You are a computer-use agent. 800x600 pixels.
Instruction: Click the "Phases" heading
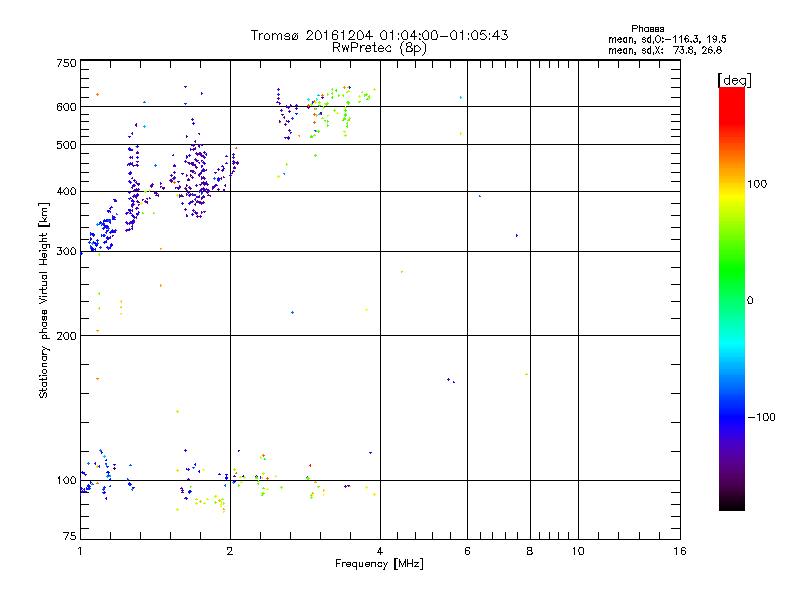[x=647, y=29]
